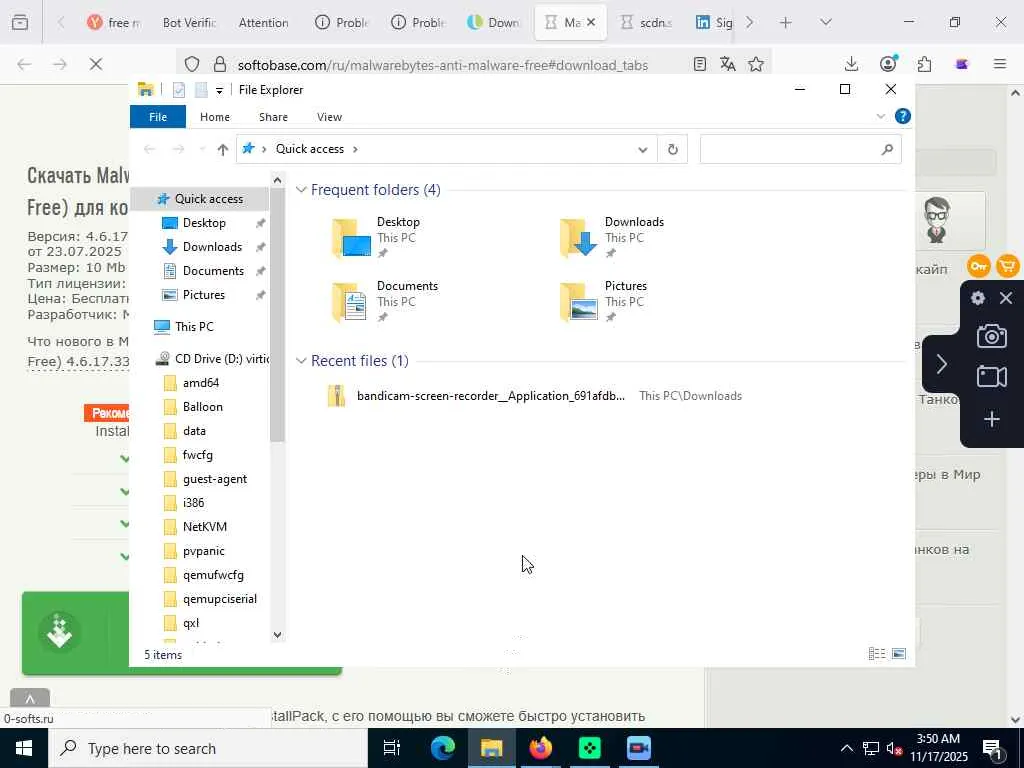Screen dimensions: 1024x768
Task: Start video recording in the capture panel
Action: 991,377
